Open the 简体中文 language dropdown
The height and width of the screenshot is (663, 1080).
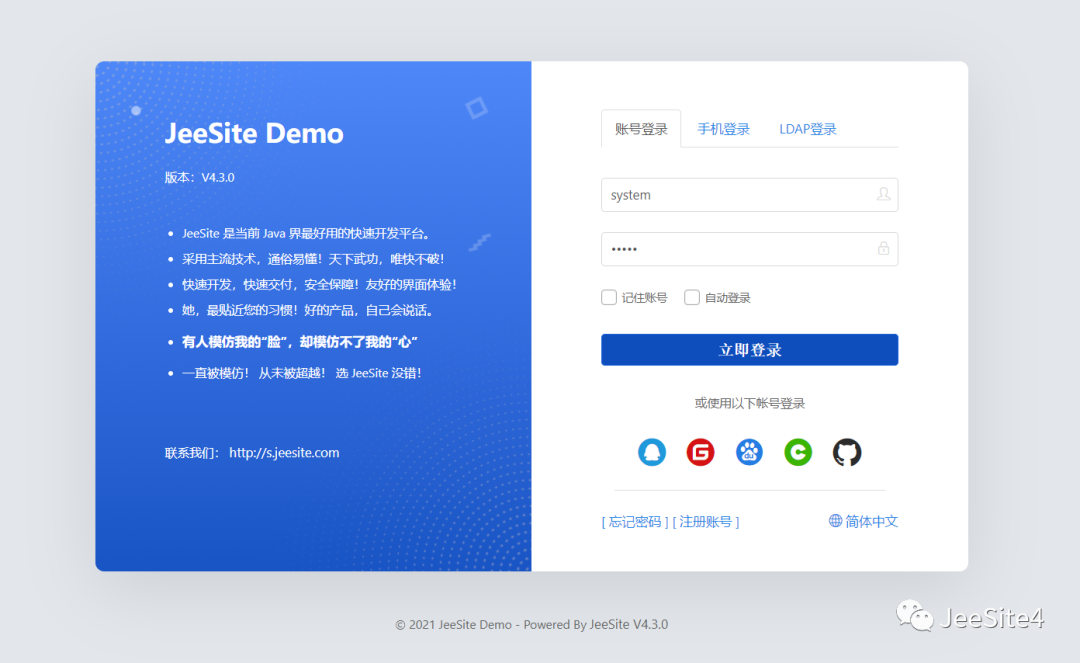pos(863,521)
